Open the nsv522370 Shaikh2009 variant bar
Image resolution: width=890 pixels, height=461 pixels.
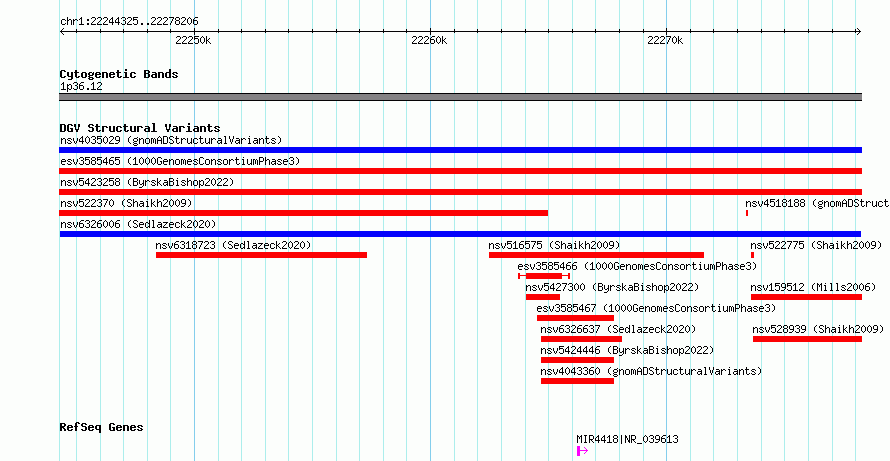[304, 213]
